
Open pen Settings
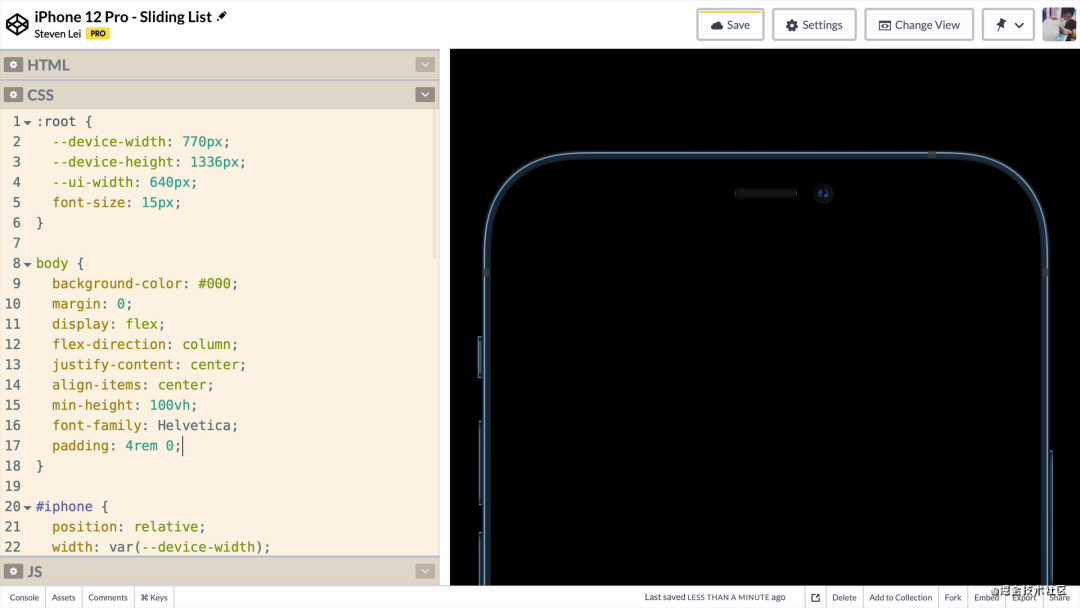(814, 25)
